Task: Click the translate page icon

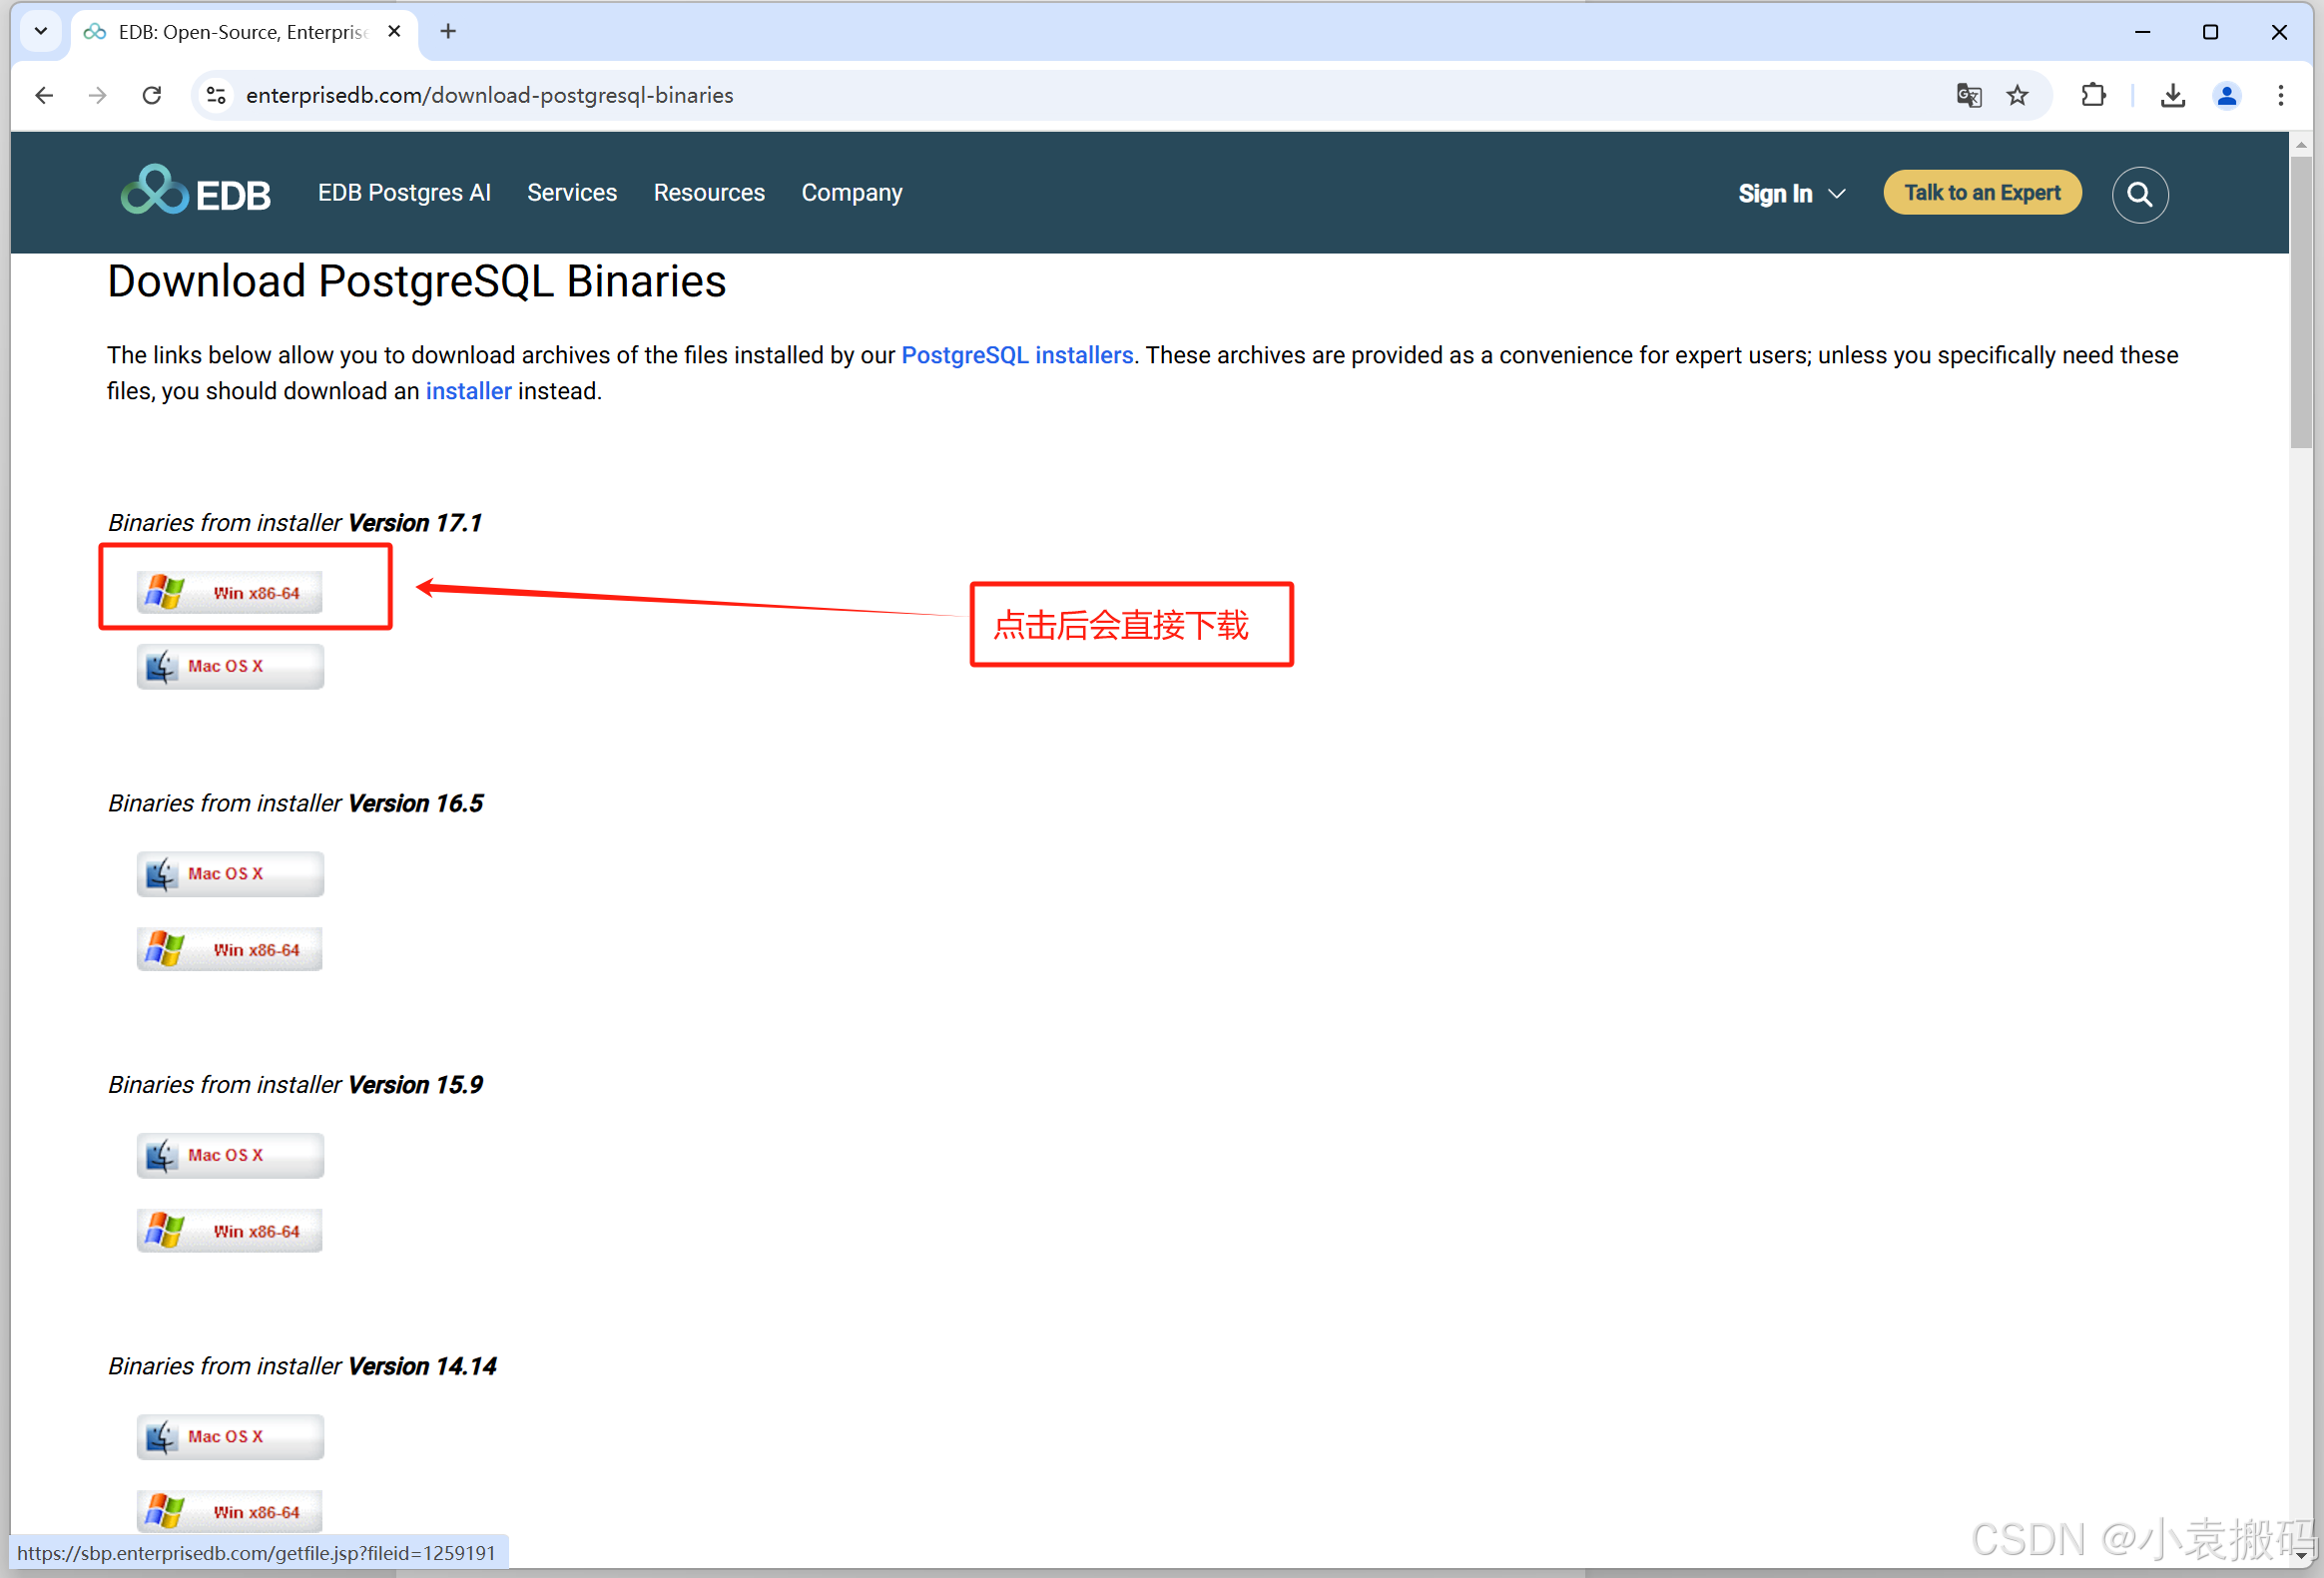Action: [x=1968, y=95]
